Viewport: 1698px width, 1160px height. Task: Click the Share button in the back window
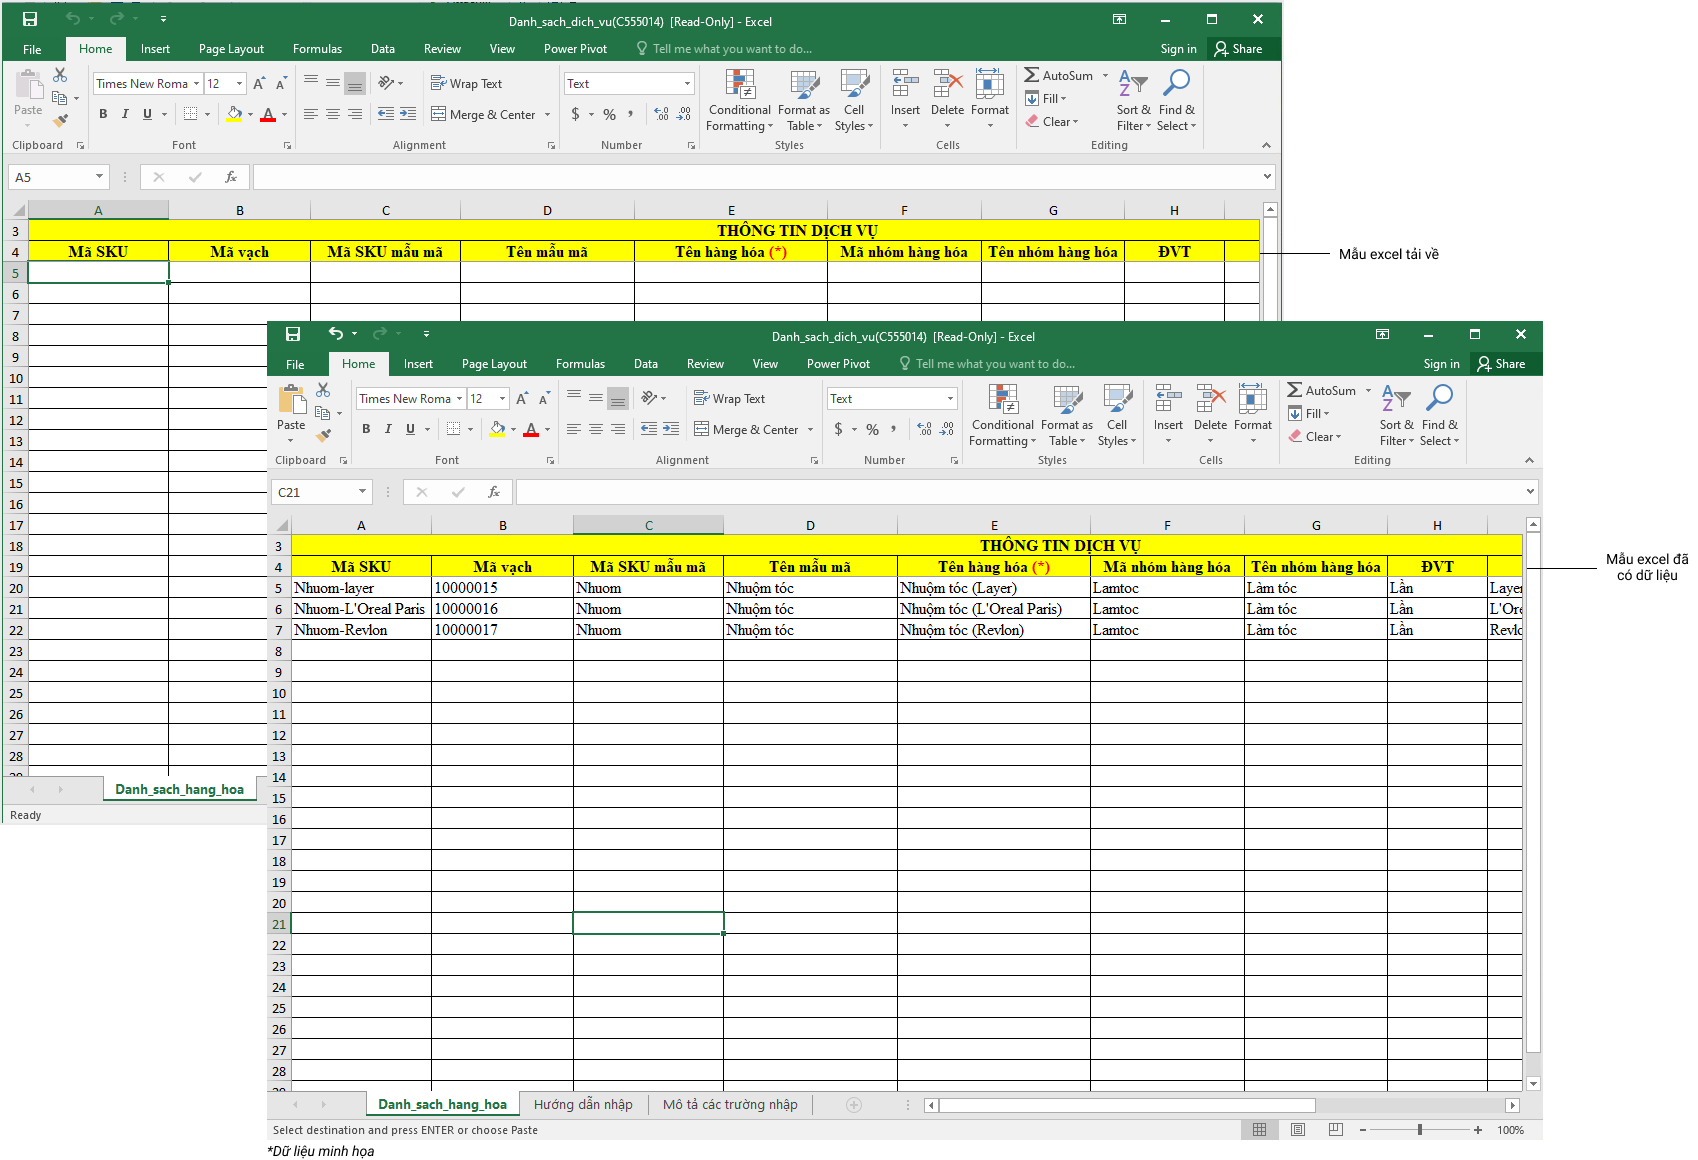tap(1238, 49)
